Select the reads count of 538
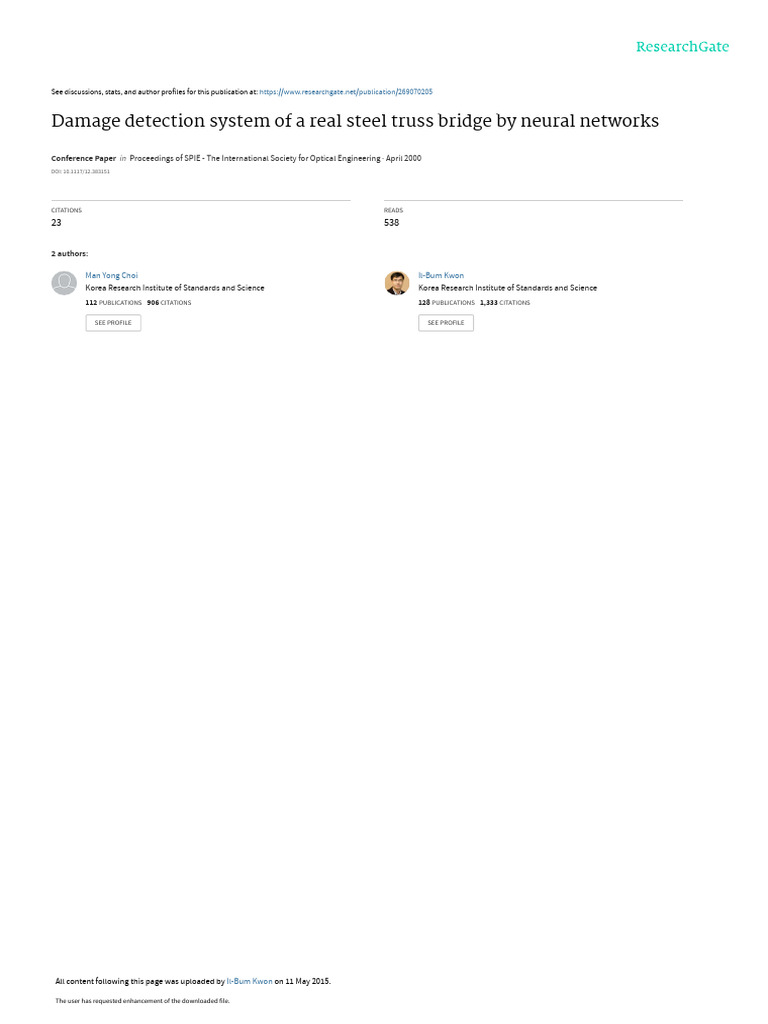Screen dimensions: 768x1024 pyautogui.click(x=391, y=223)
